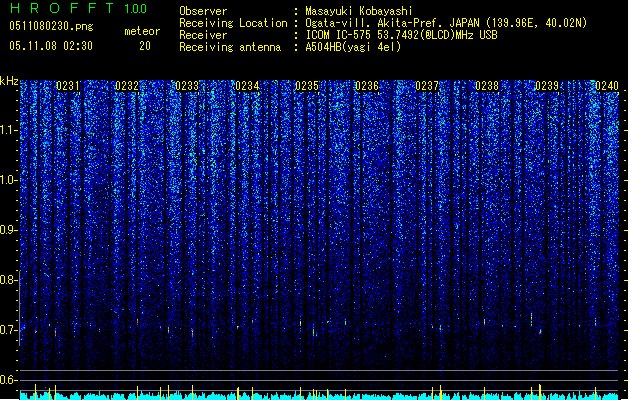Click the 0.6 kHz frequency axis tick
This screenshot has width=629, height=400.
click(x=9, y=380)
